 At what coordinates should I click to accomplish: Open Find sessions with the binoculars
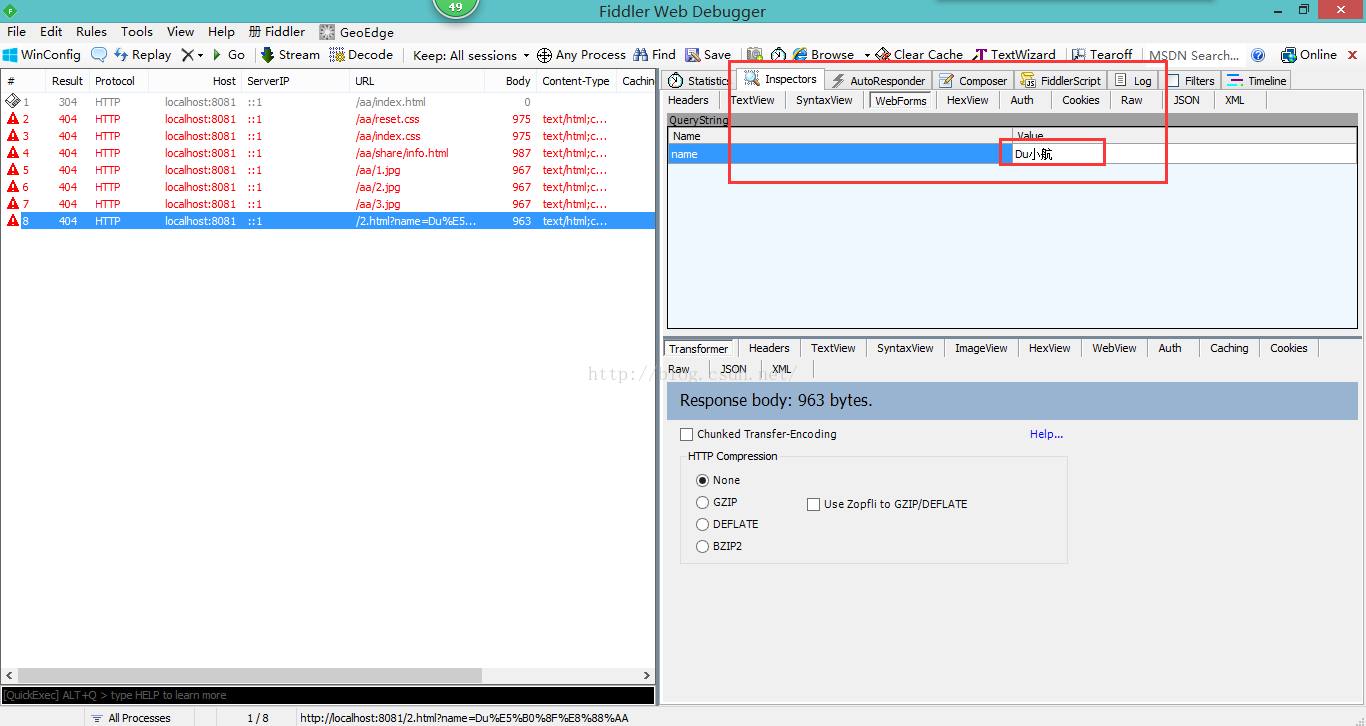pyautogui.click(x=654, y=55)
